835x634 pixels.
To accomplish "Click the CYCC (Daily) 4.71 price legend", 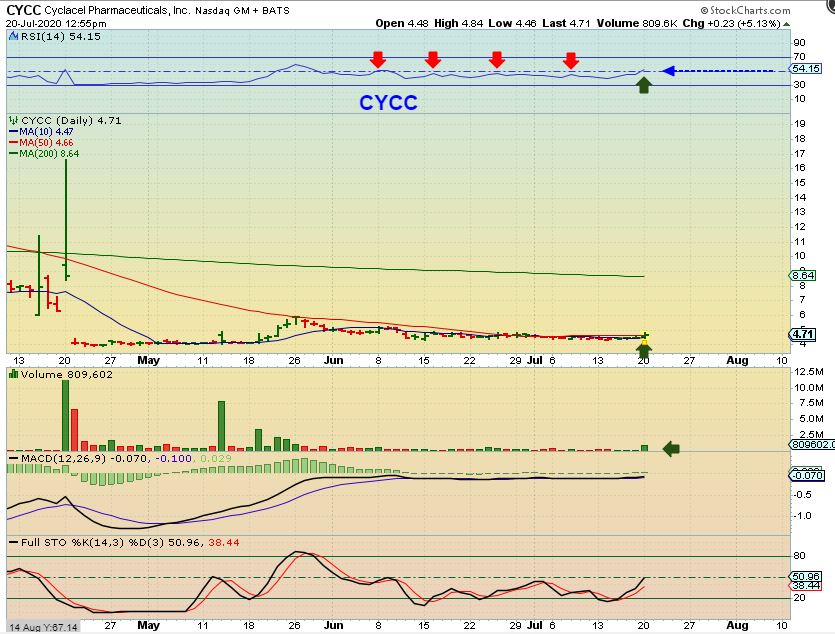I will [x=71, y=120].
